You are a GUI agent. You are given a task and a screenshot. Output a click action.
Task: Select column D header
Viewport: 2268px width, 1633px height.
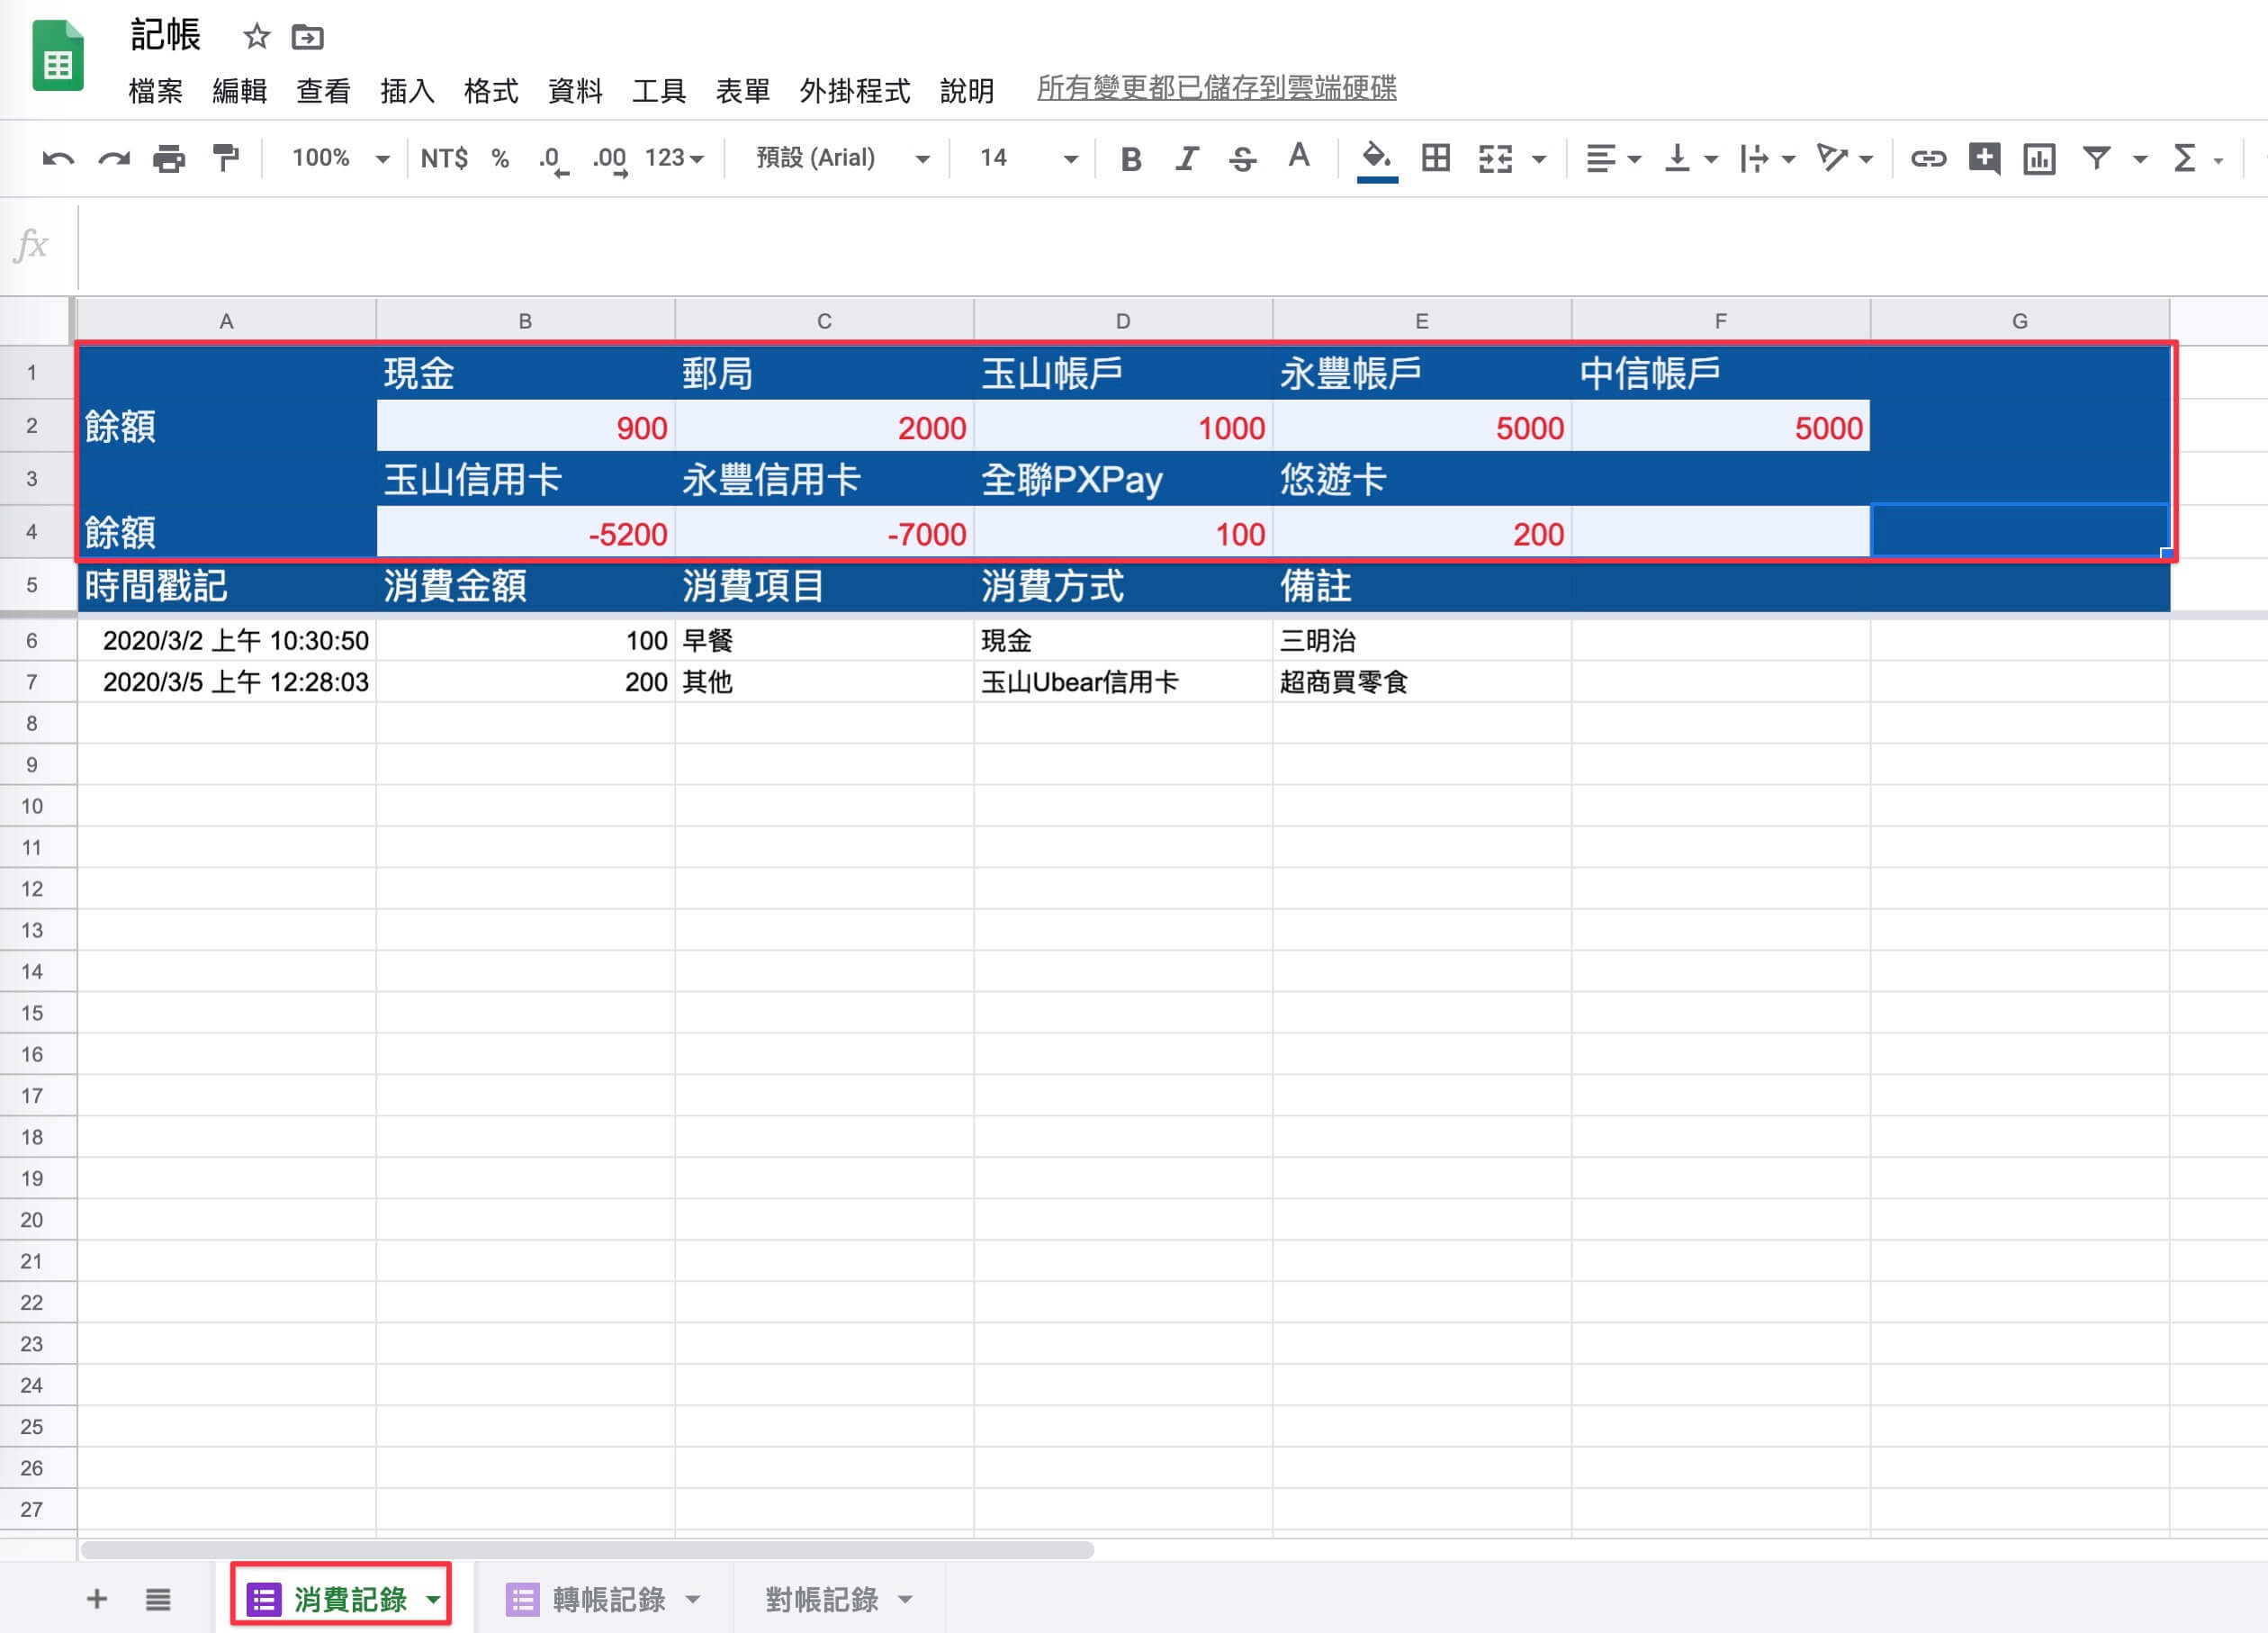[1123, 321]
